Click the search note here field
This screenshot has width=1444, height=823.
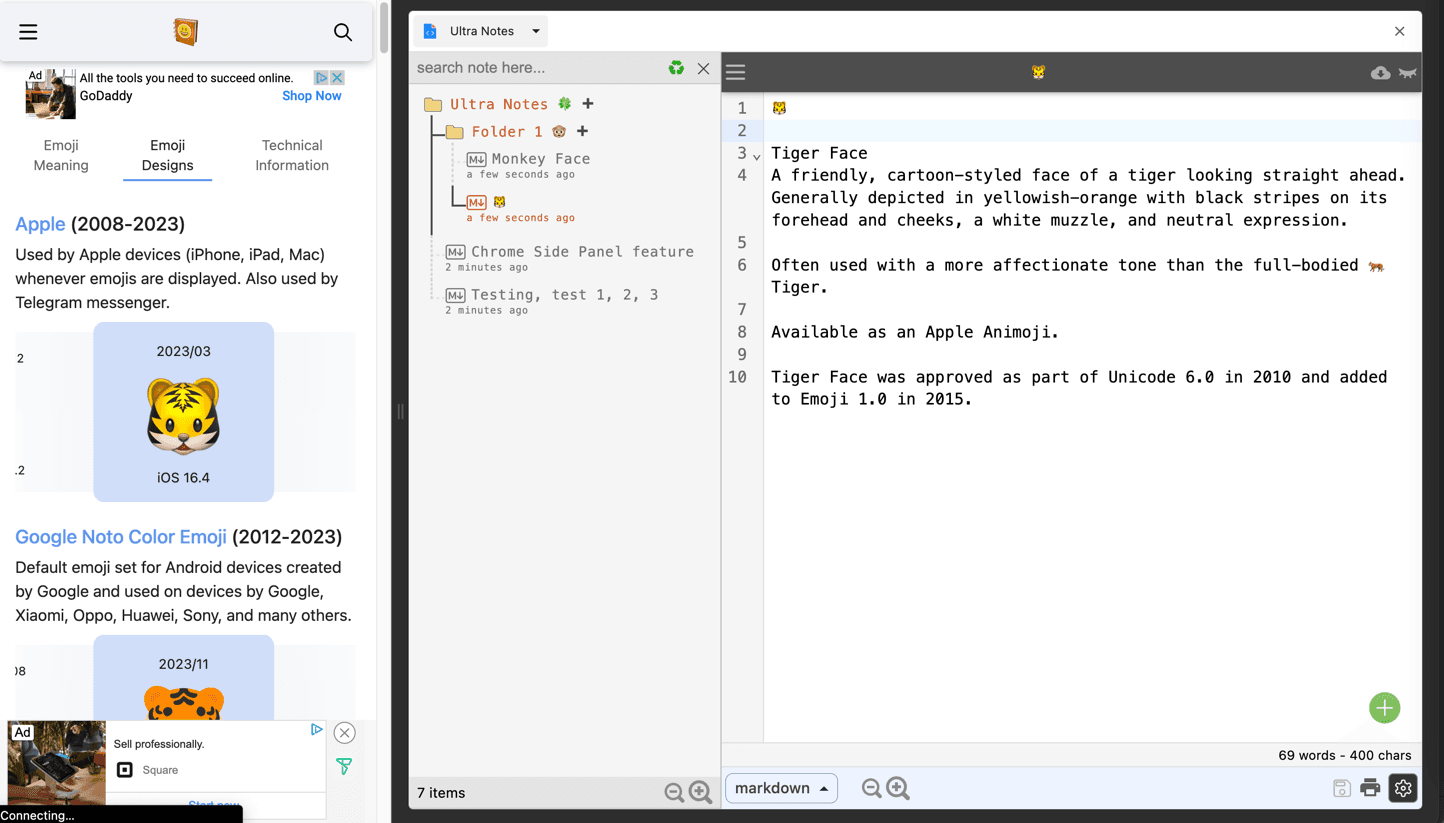point(538,68)
